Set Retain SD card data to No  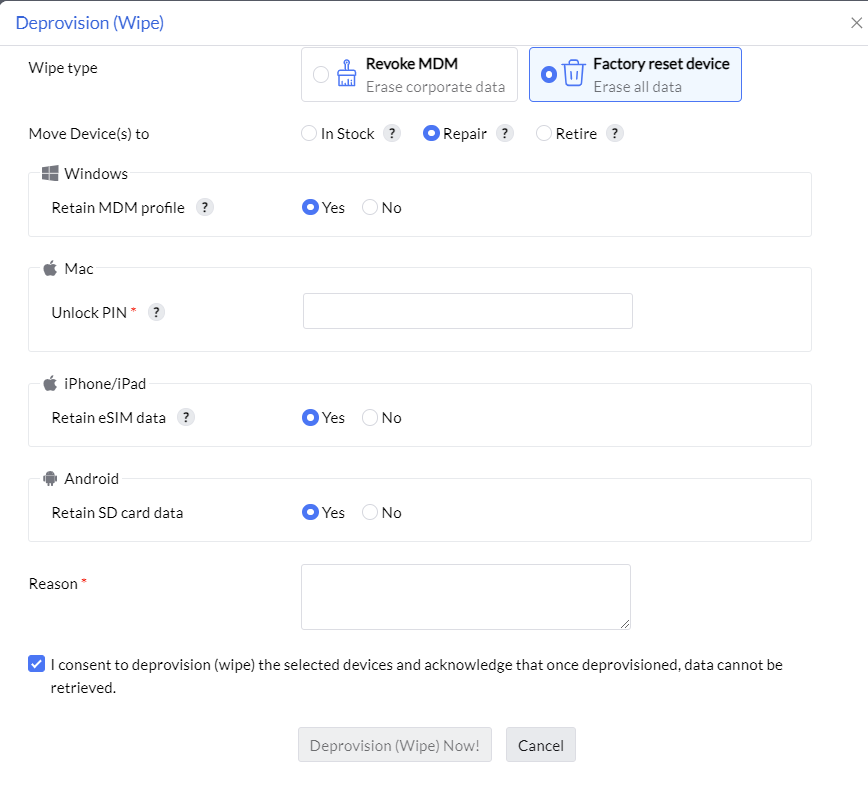370,513
